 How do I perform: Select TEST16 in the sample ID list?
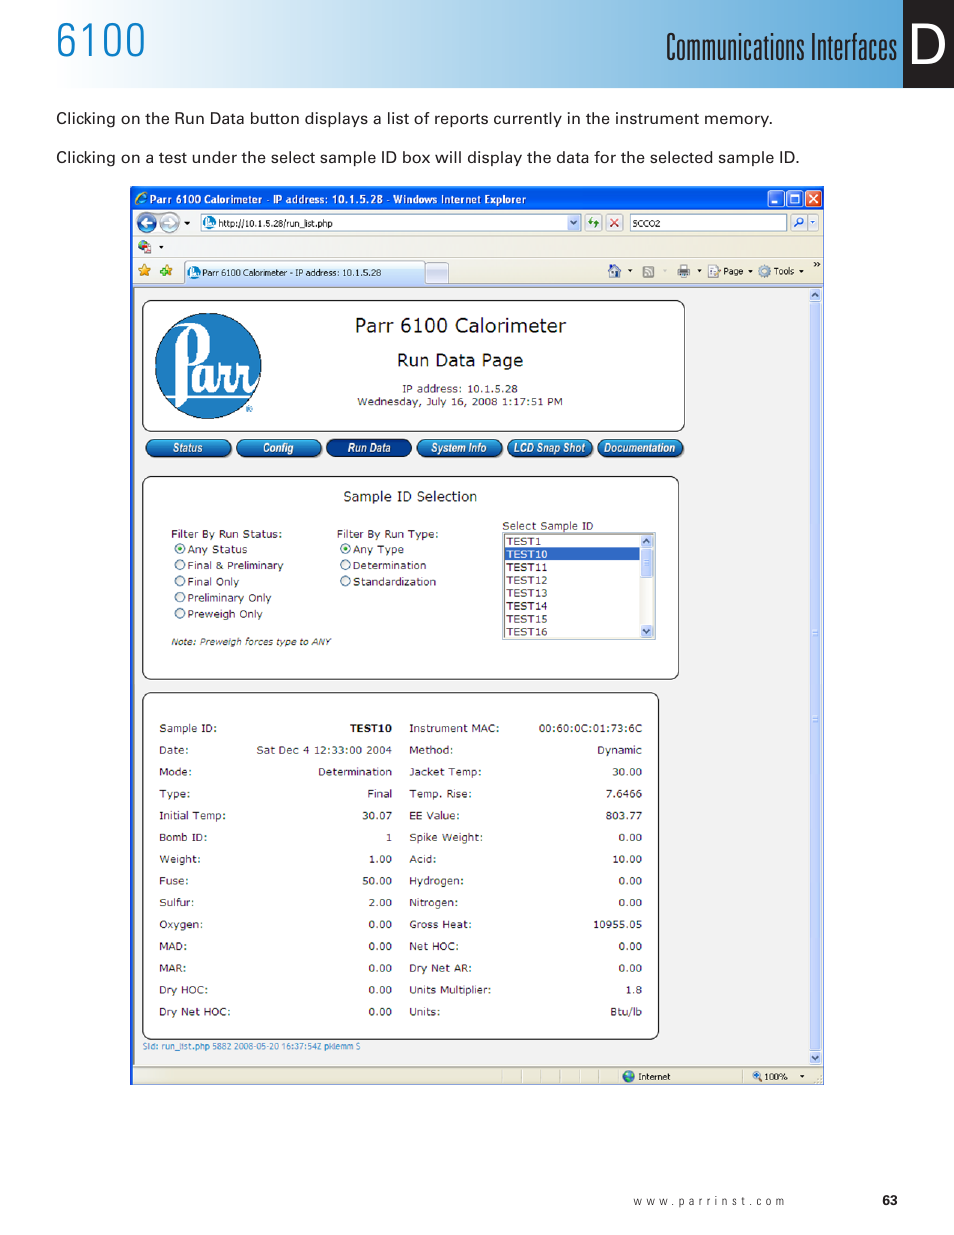pyautogui.click(x=572, y=632)
